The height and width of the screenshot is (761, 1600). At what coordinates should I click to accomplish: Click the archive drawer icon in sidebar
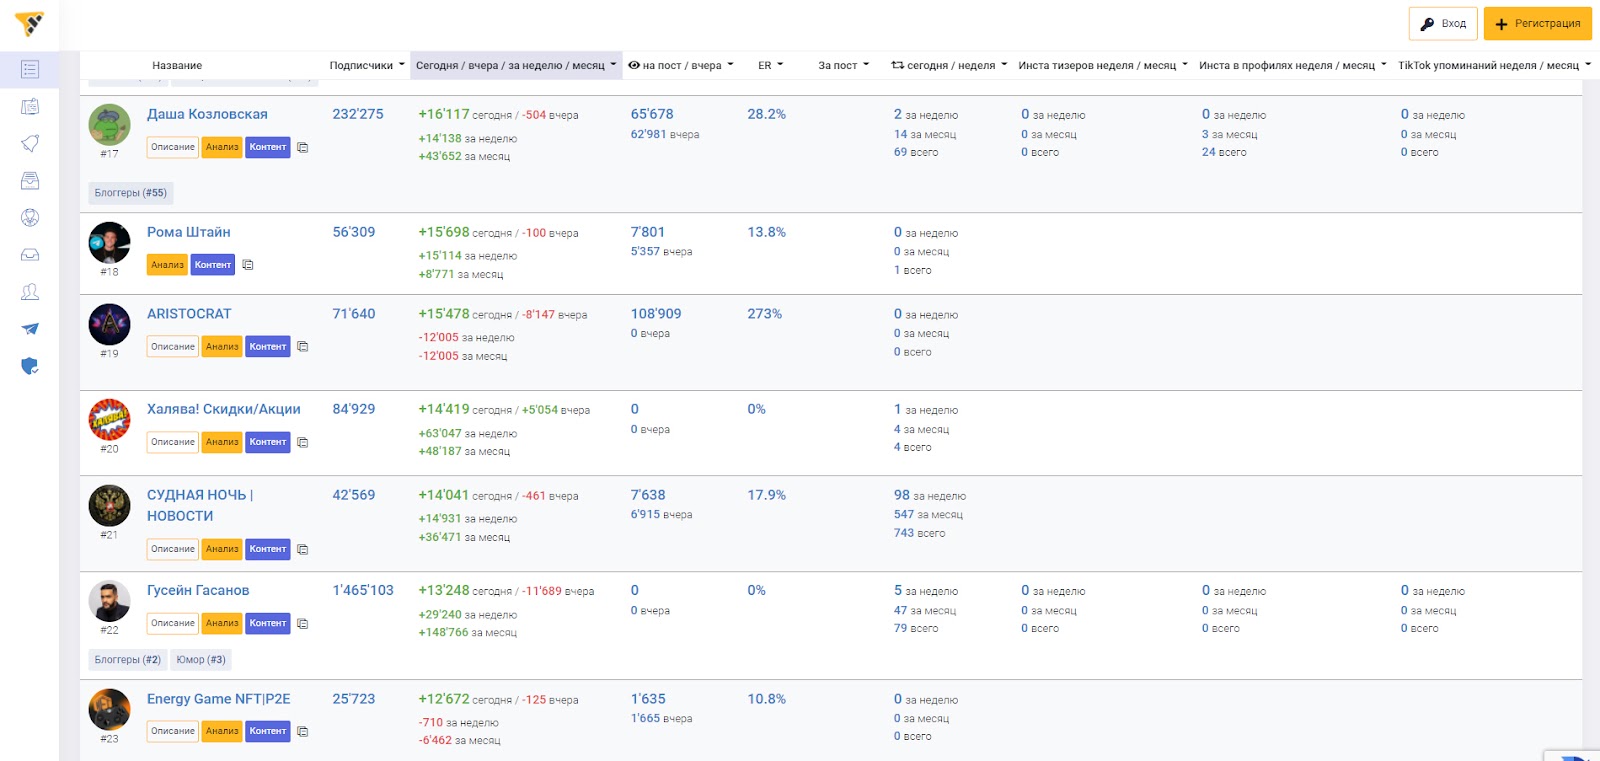point(30,180)
